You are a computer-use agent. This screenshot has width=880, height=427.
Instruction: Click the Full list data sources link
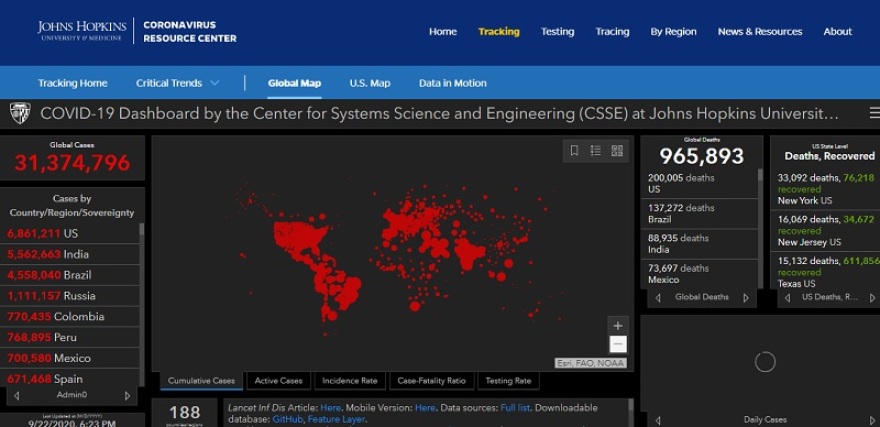tap(515, 408)
